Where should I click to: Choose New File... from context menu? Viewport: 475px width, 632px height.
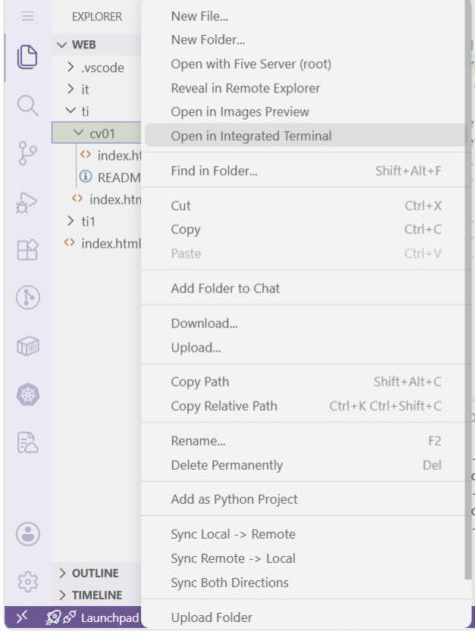point(304,17)
